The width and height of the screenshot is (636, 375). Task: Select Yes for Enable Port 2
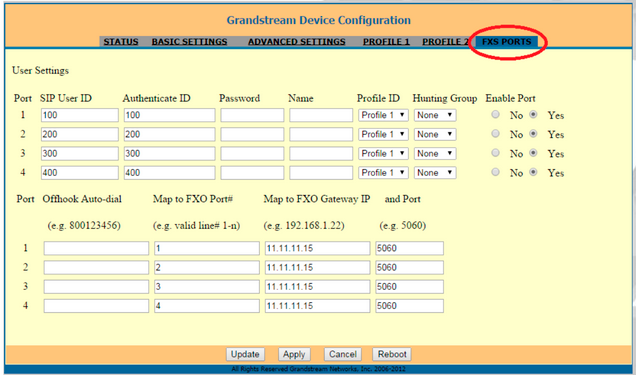(x=533, y=134)
